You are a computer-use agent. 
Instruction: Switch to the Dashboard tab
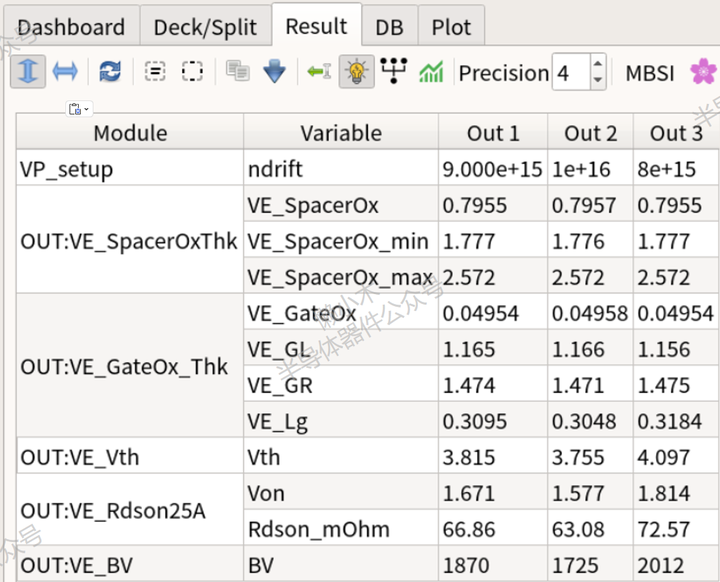(x=71, y=27)
